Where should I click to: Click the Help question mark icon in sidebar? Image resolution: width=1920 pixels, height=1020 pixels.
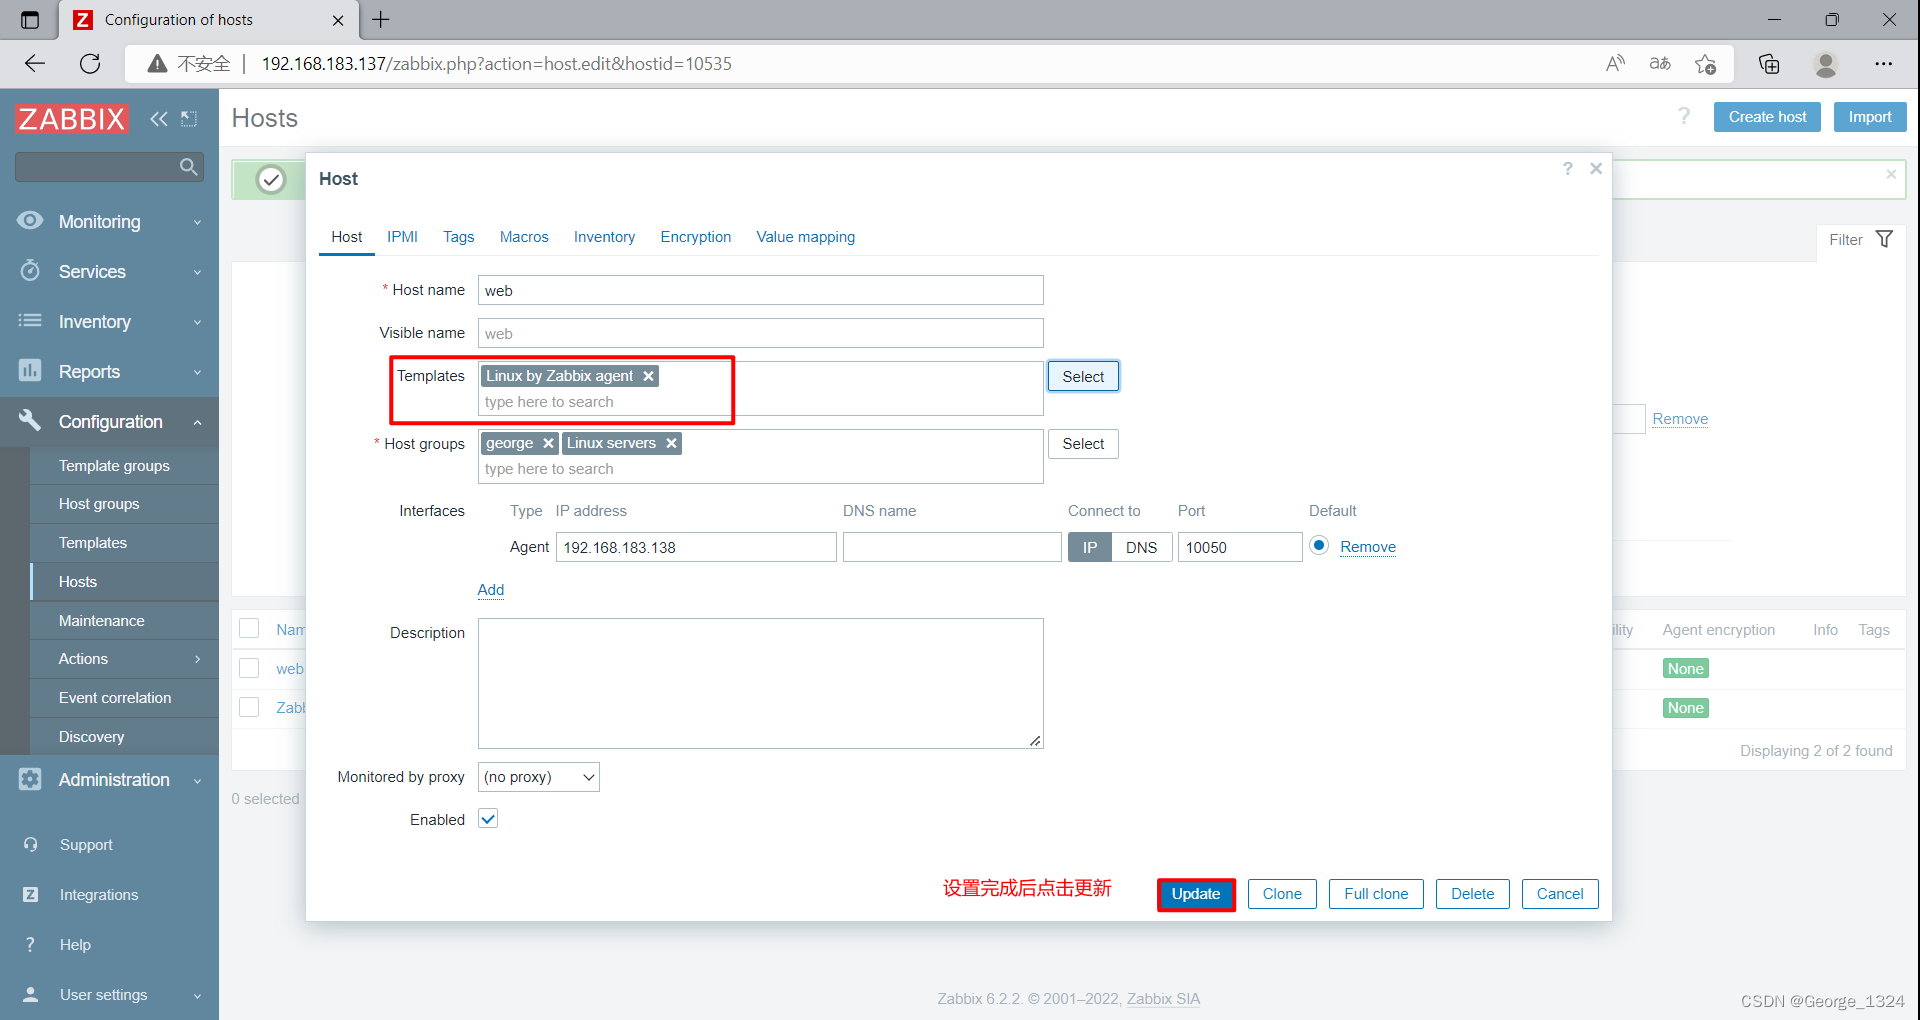[31, 945]
